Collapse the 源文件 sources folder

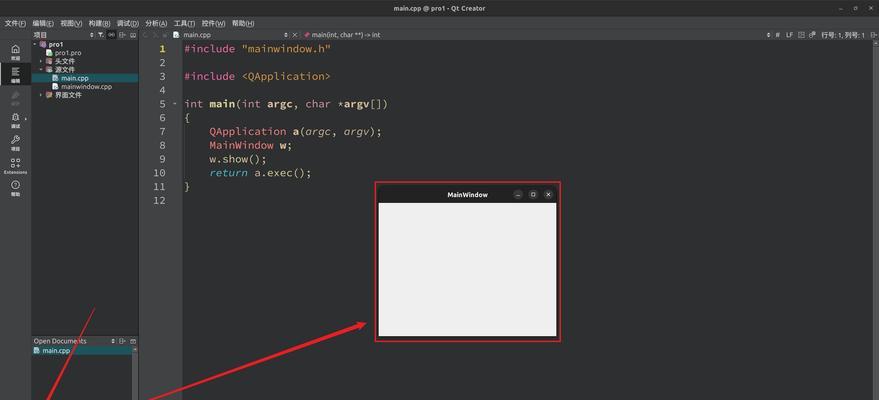[41, 69]
